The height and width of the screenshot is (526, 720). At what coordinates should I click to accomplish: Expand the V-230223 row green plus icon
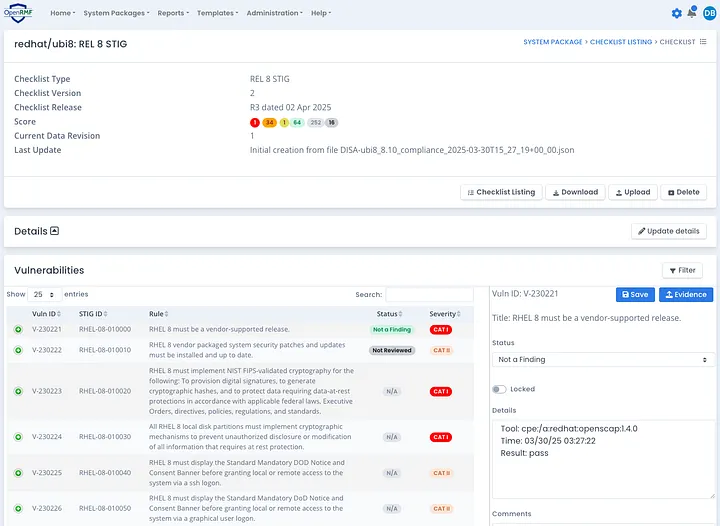[x=18, y=392]
